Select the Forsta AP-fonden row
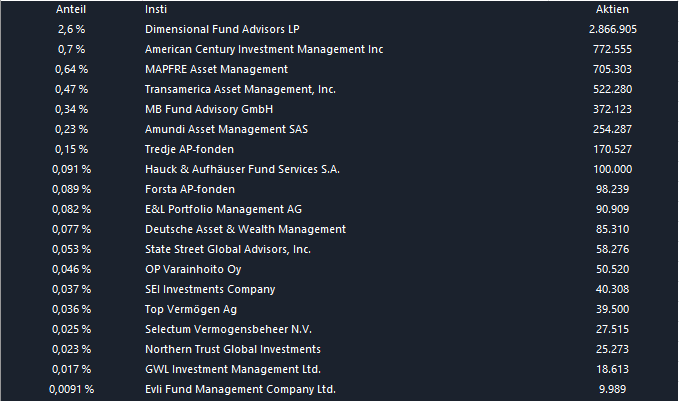The height and width of the screenshot is (401, 679). tap(190, 189)
